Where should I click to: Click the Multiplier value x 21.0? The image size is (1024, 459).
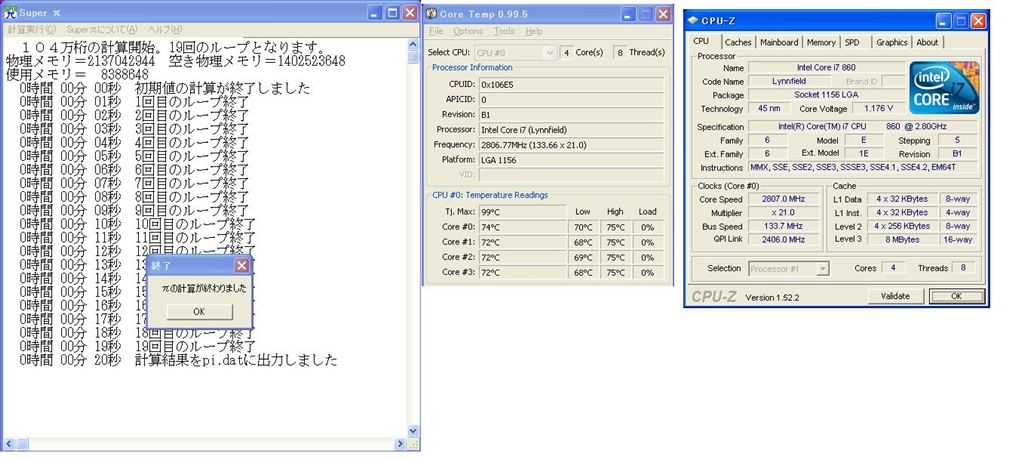(784, 213)
